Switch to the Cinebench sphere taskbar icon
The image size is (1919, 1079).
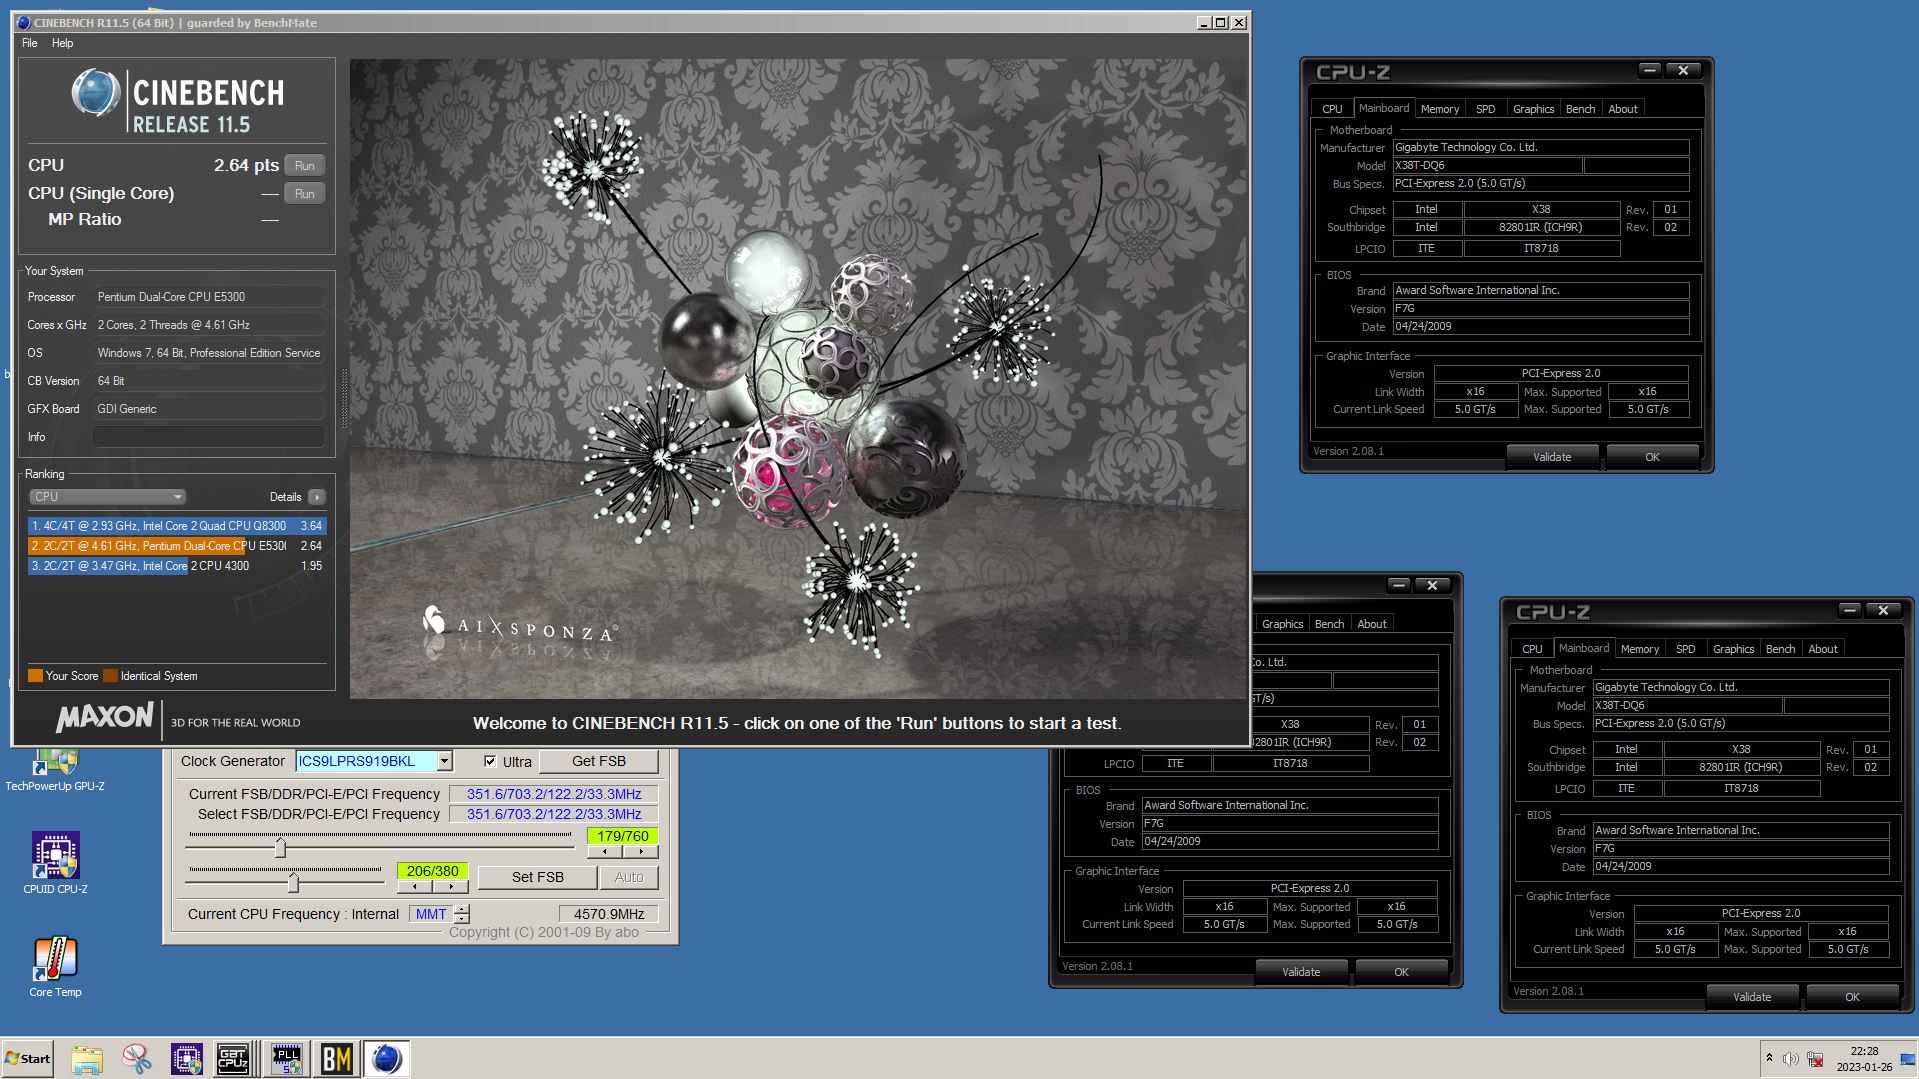tap(386, 1059)
